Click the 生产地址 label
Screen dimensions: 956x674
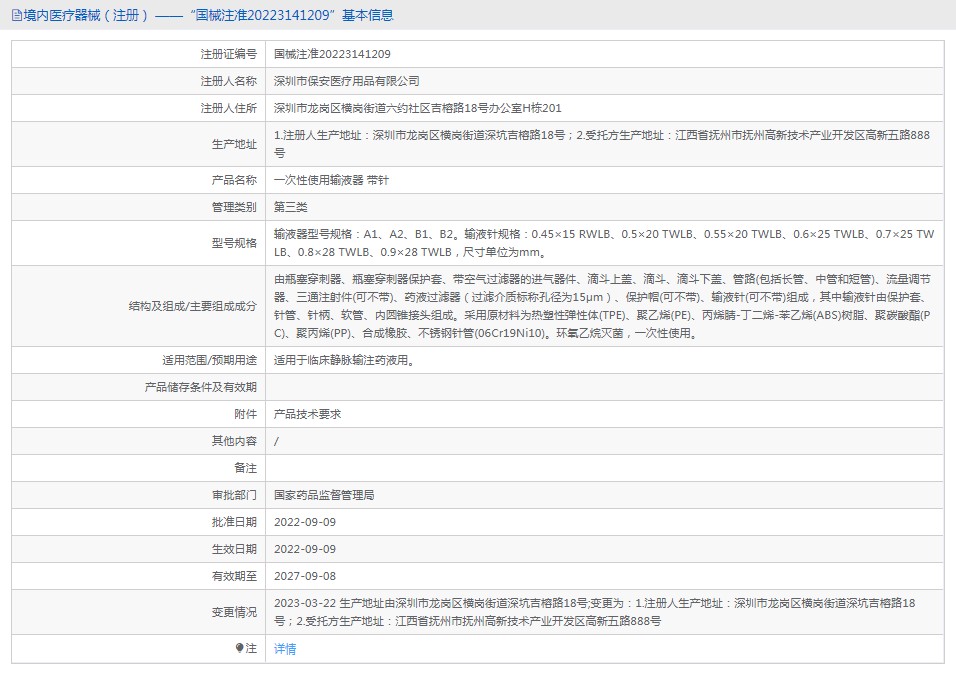tap(234, 144)
